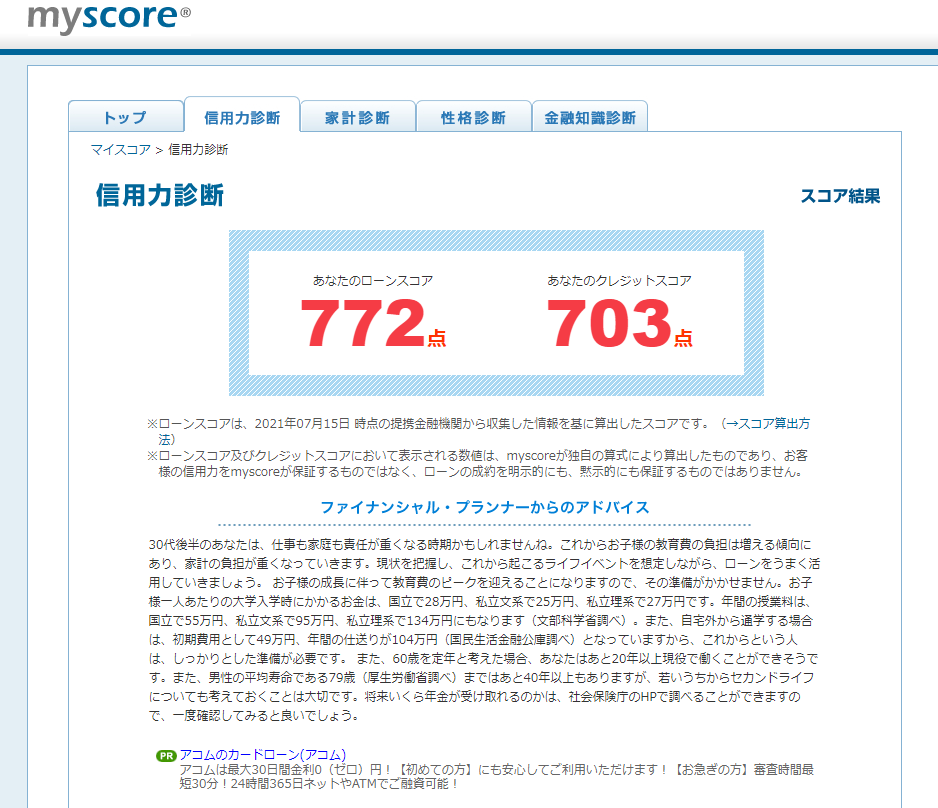Screen dimensions: 938x808
Task: Click the ファイナンシャル・プランナーからのアドバイス heading
Action: pos(484,507)
